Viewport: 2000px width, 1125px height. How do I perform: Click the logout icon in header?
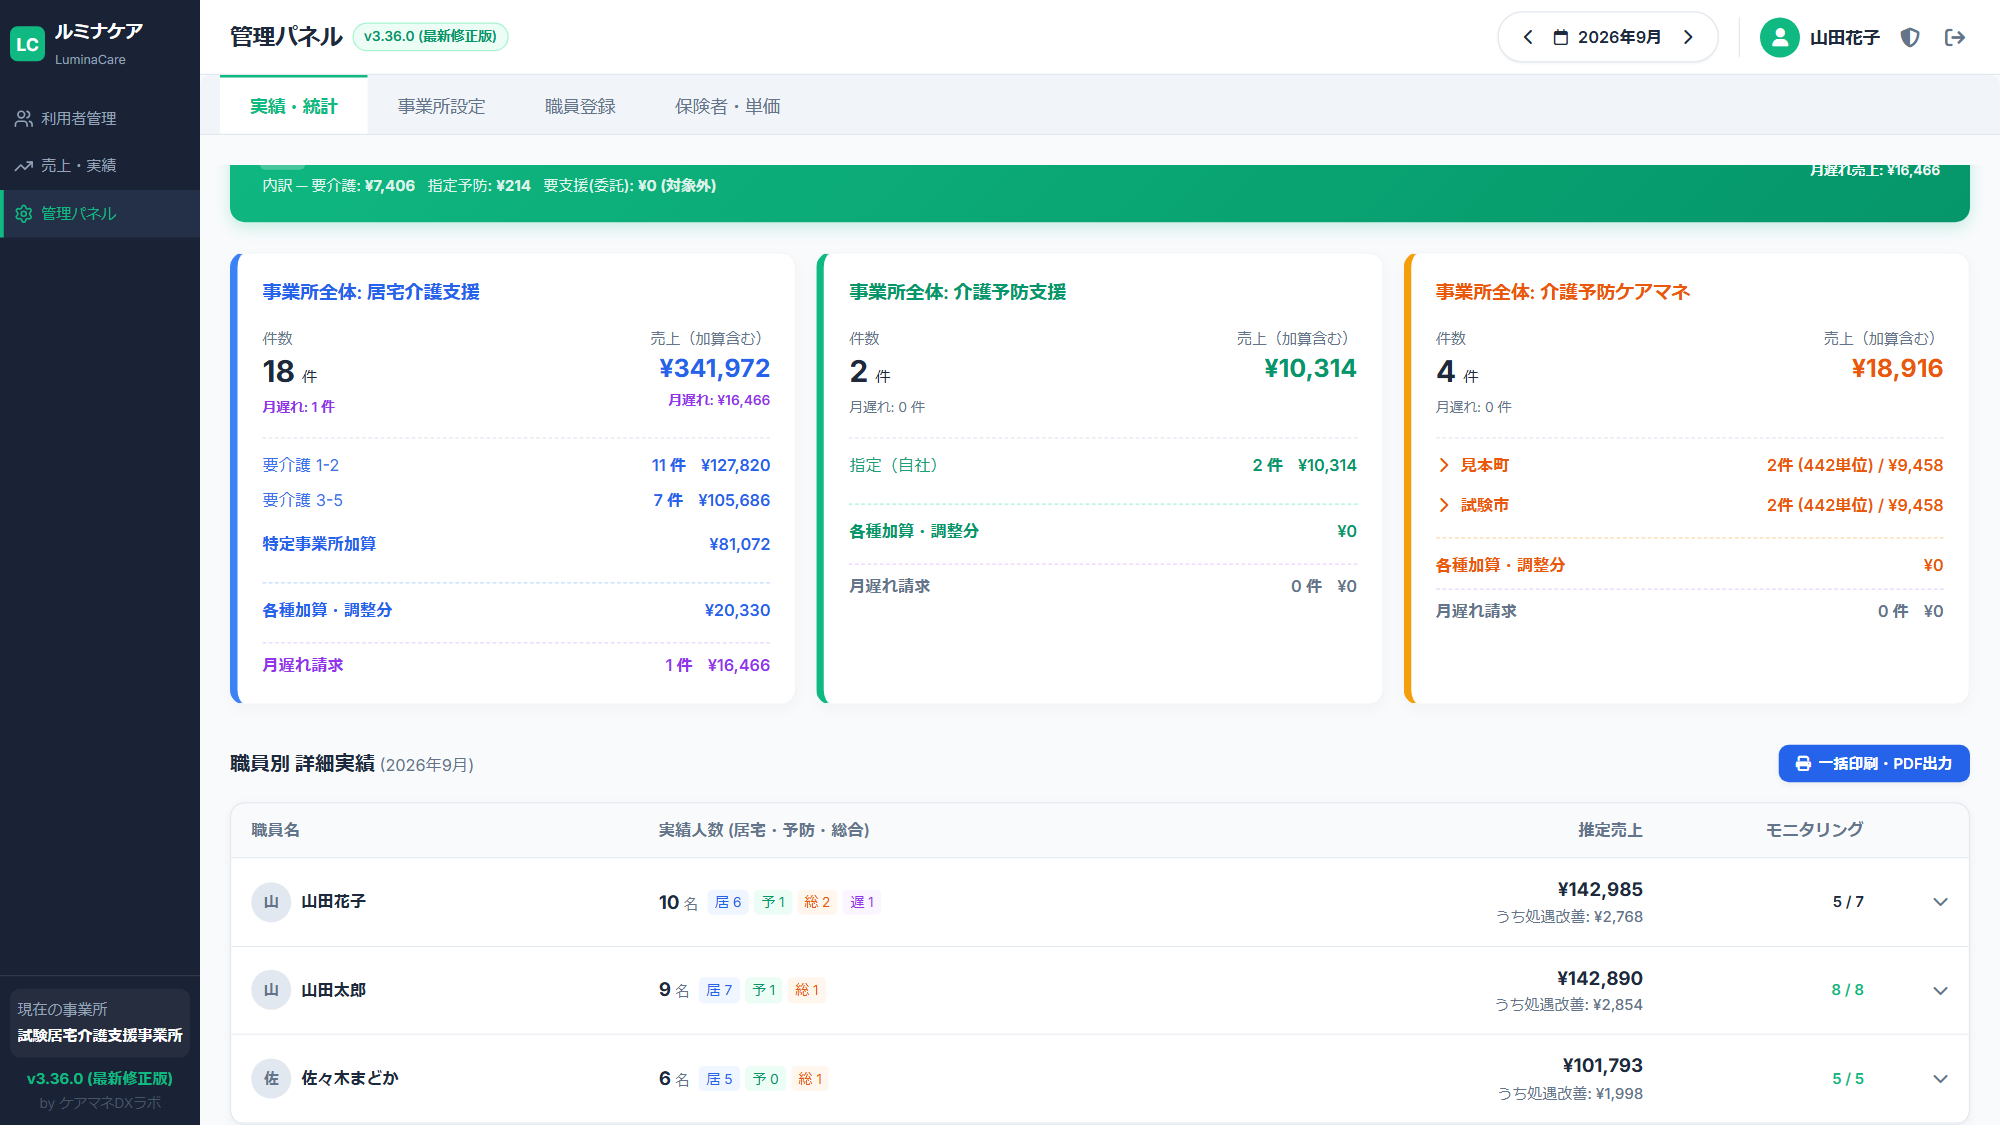[x=1955, y=37]
